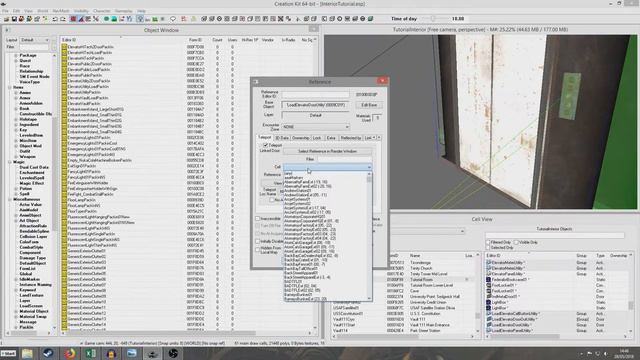The height and width of the screenshot is (360, 640).
Task: Open the NavMesh menu
Action: tap(61, 11)
